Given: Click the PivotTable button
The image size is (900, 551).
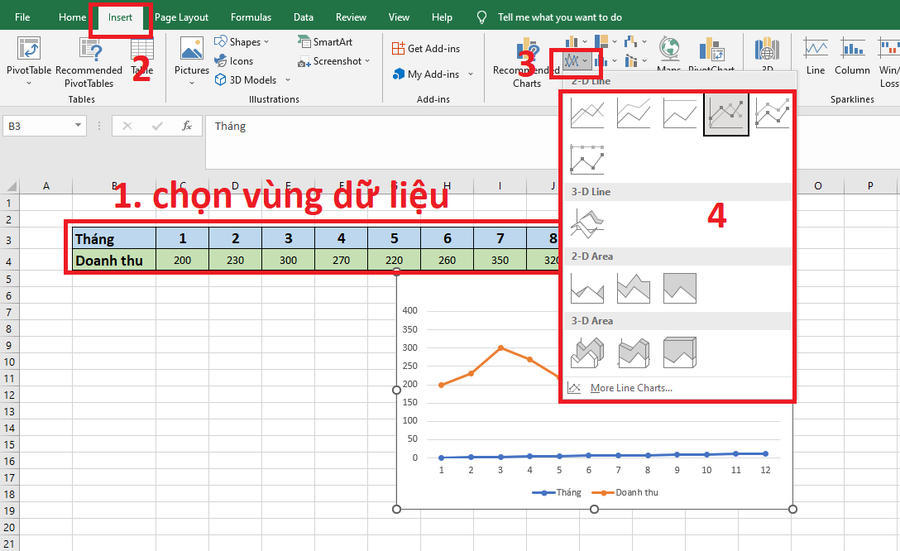Looking at the screenshot, I should tap(29, 61).
